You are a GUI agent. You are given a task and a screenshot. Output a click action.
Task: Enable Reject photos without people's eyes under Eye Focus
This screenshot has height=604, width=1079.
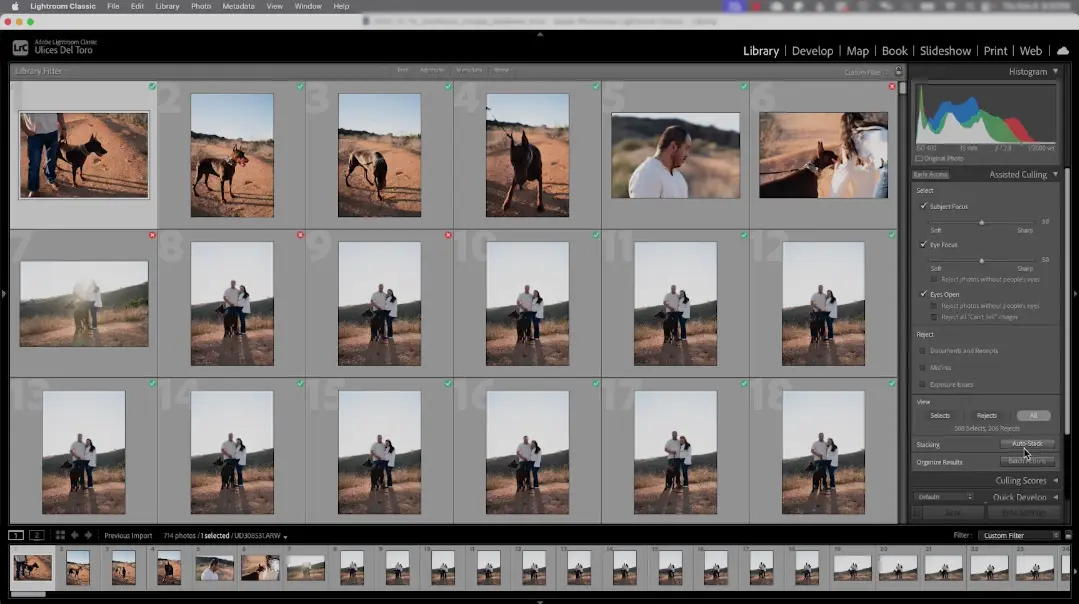(934, 280)
